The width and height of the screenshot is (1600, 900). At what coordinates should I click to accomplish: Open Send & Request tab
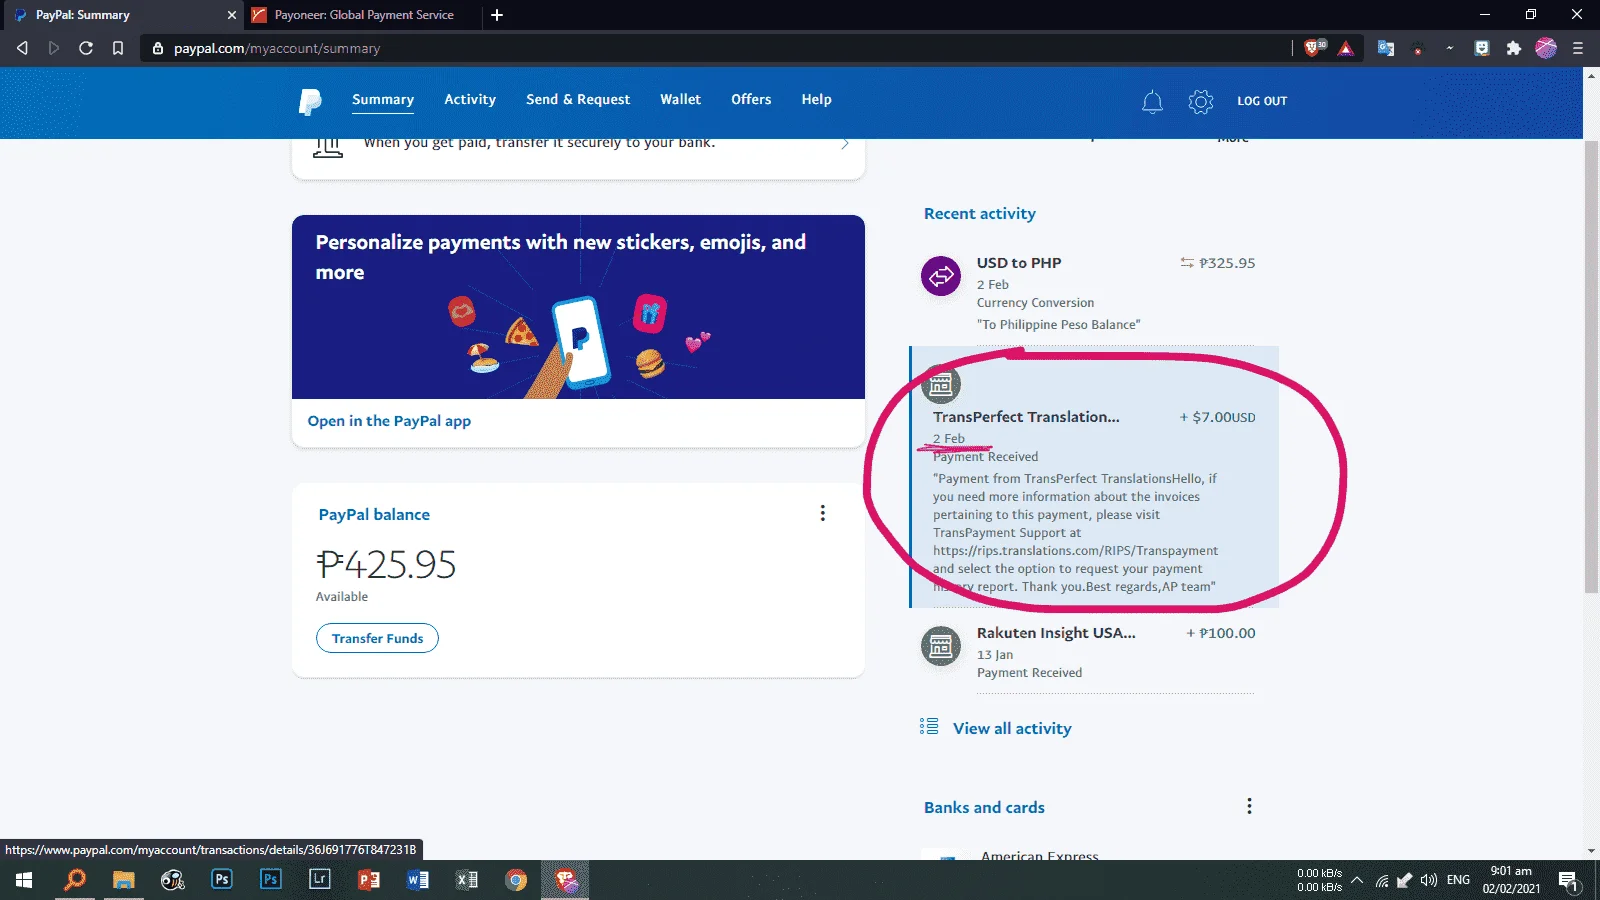(578, 99)
